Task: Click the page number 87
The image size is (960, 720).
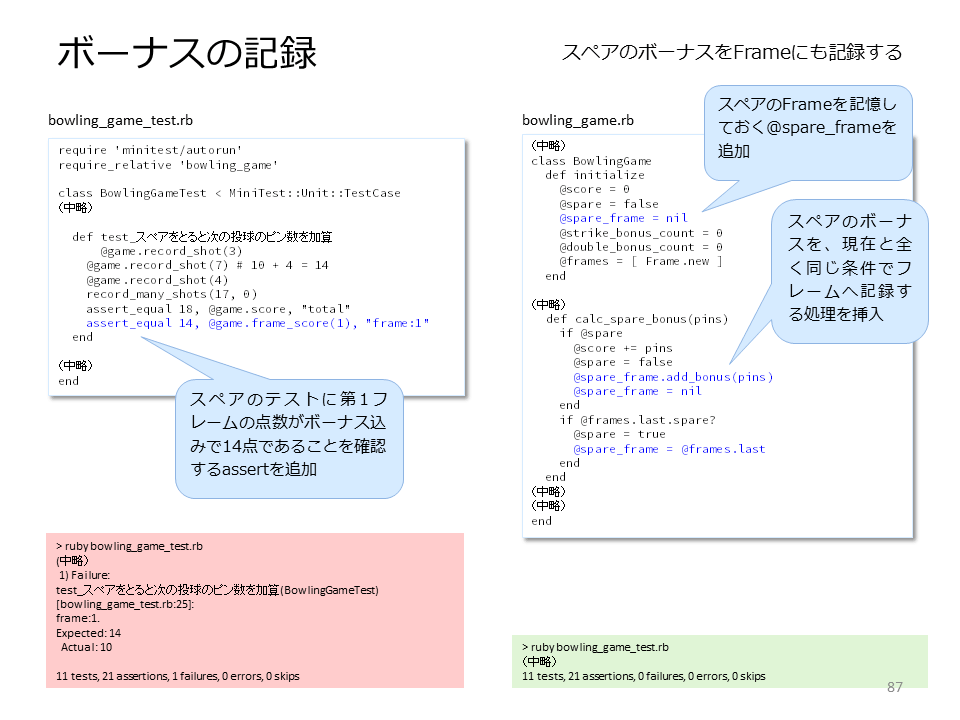Action: (x=894, y=687)
